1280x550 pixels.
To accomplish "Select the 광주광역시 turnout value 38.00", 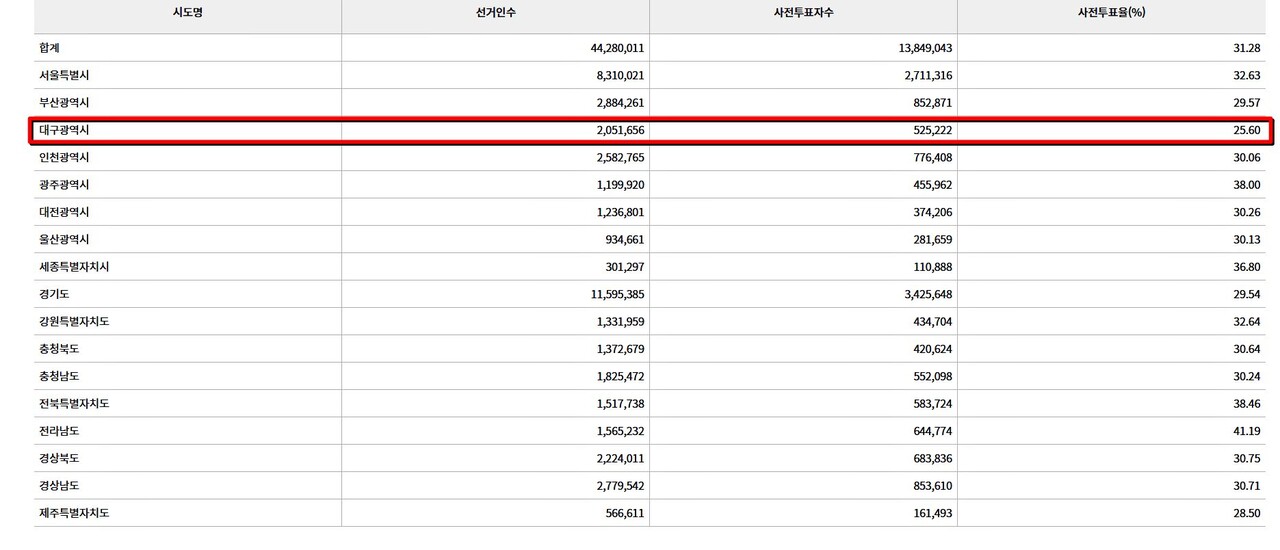I will tap(1245, 185).
